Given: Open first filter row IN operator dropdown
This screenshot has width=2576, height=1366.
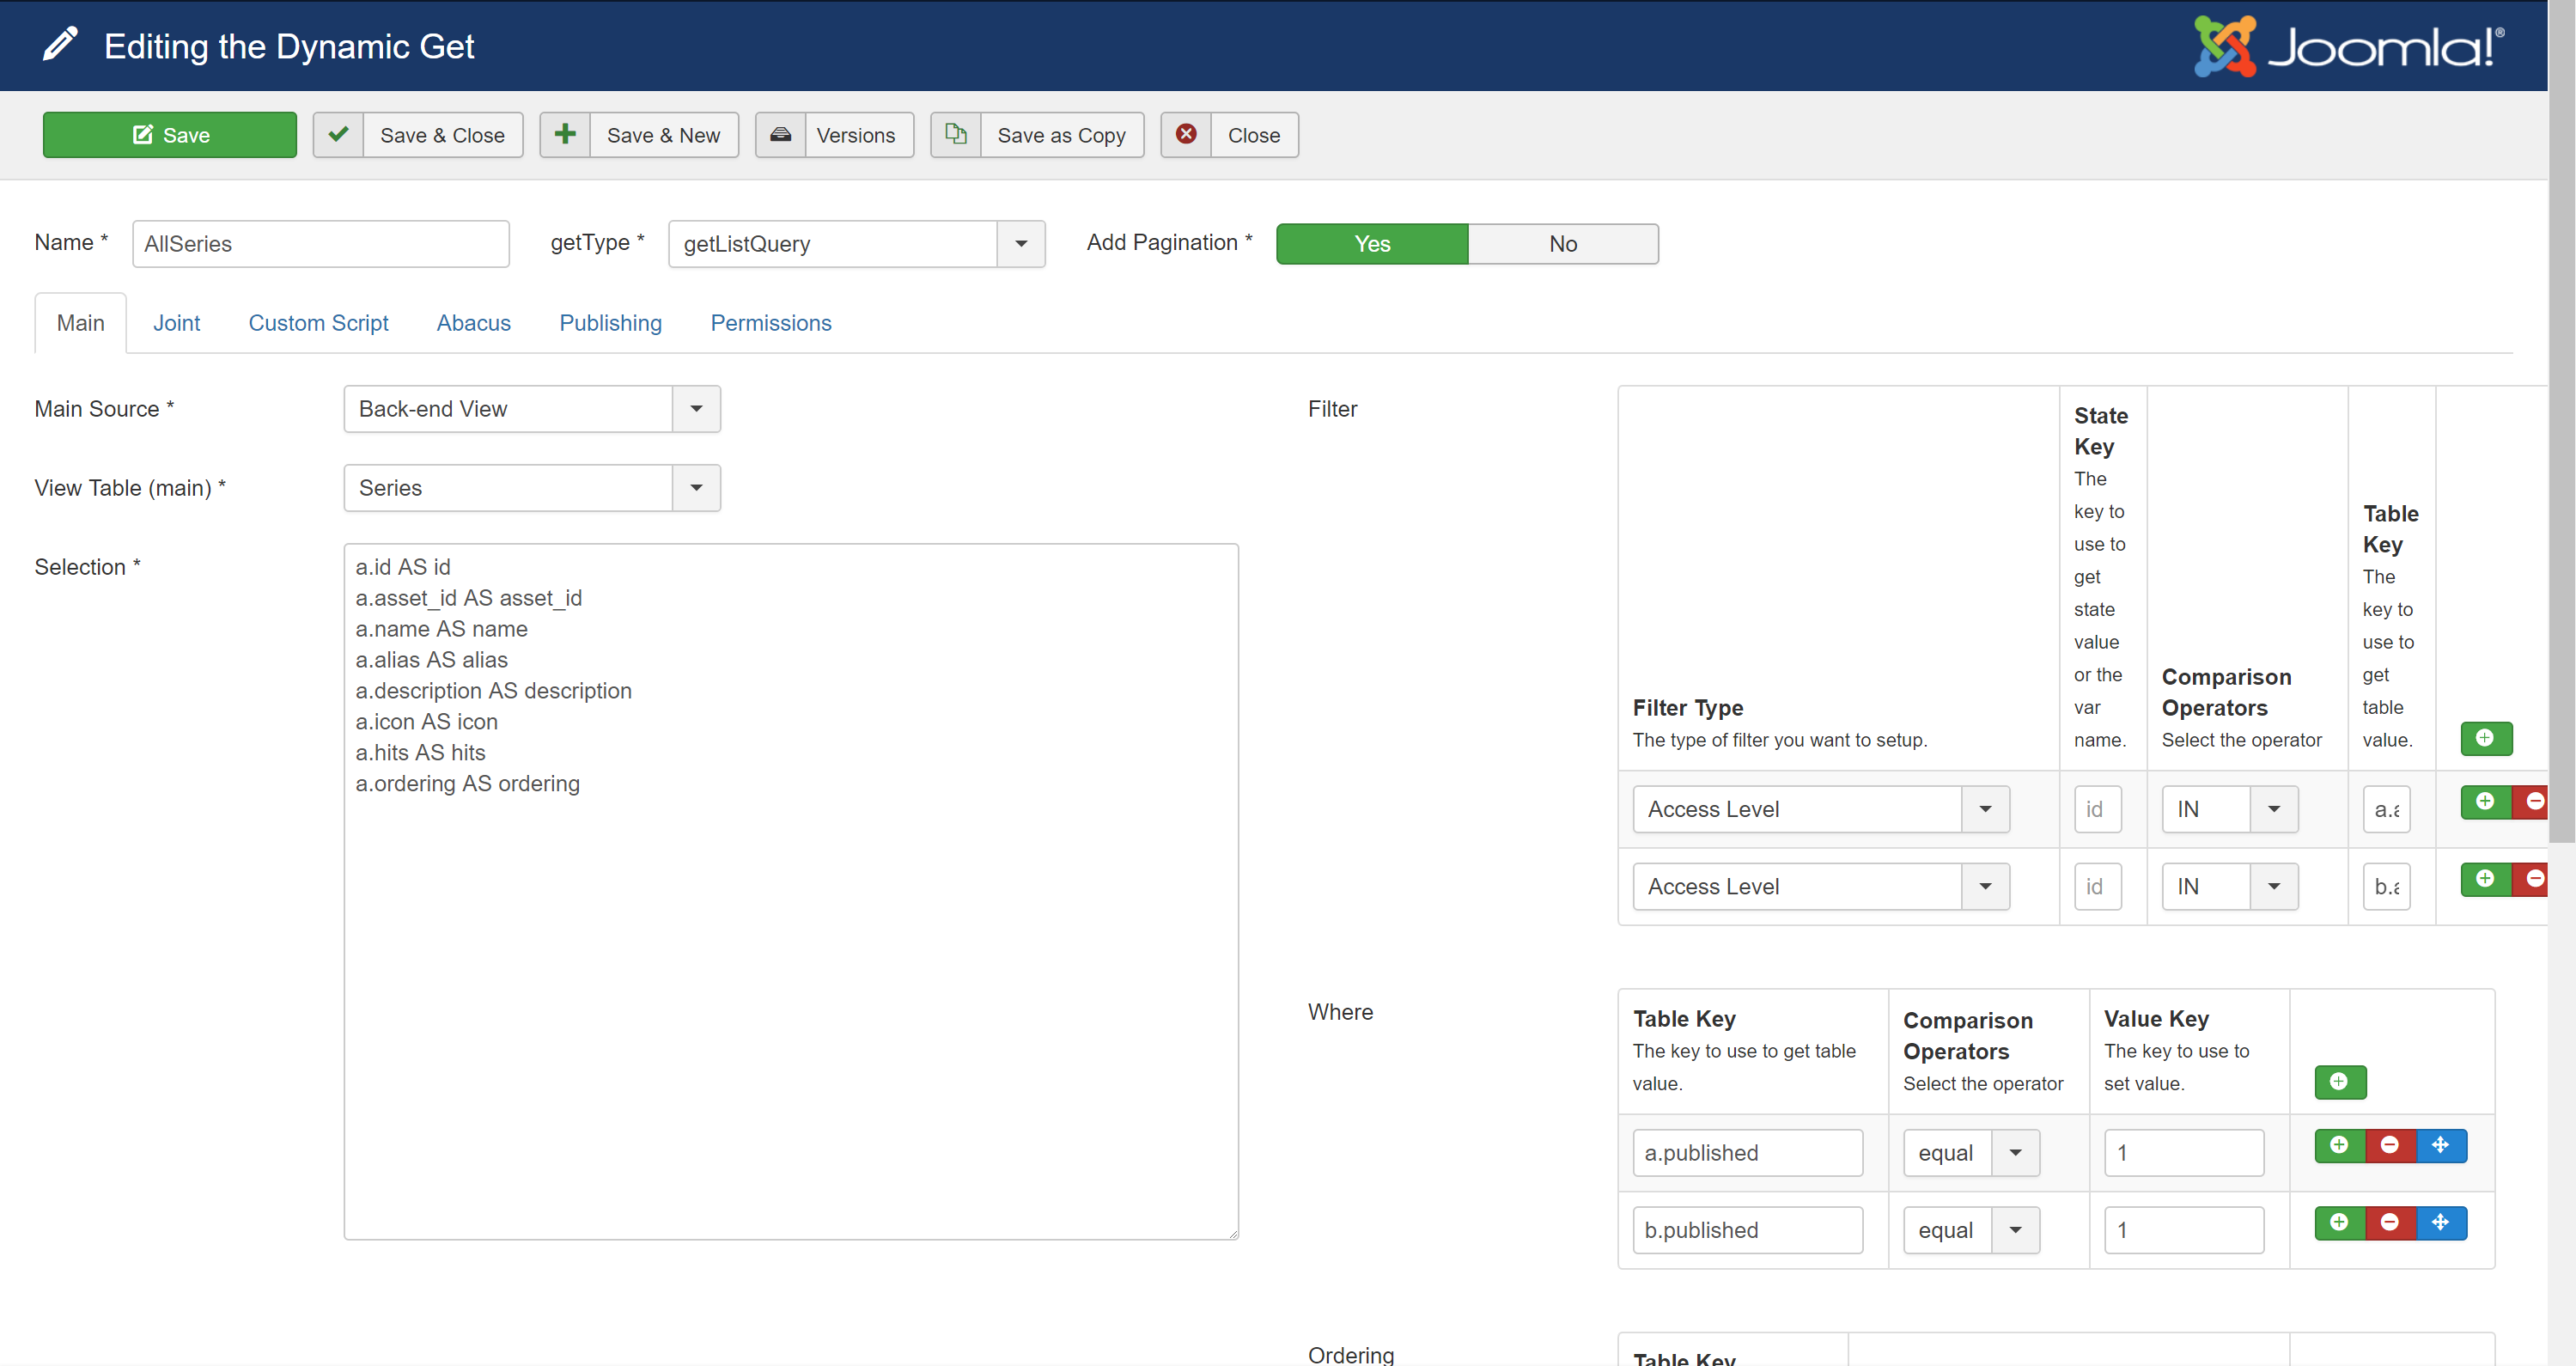Looking at the screenshot, I should (2230, 809).
